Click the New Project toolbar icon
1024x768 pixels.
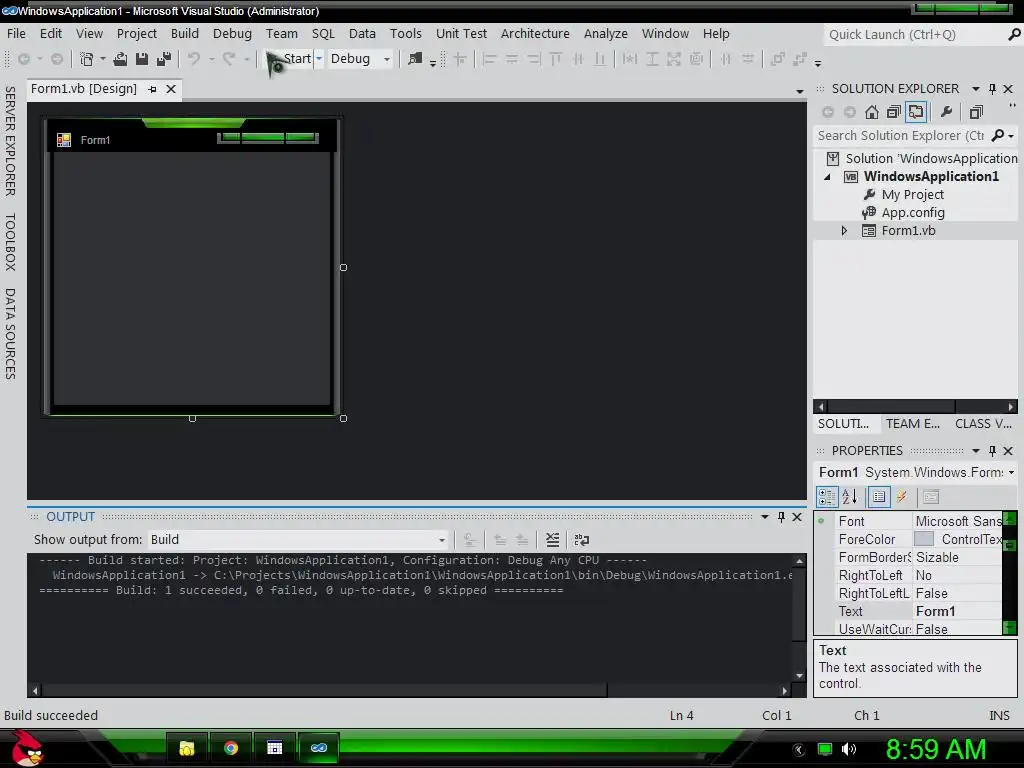coord(87,59)
